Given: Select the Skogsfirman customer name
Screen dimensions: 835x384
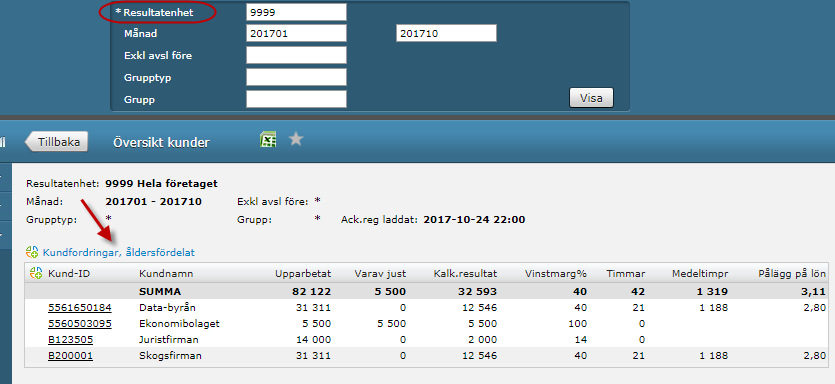Looking at the screenshot, I should pyautogui.click(x=170, y=355).
